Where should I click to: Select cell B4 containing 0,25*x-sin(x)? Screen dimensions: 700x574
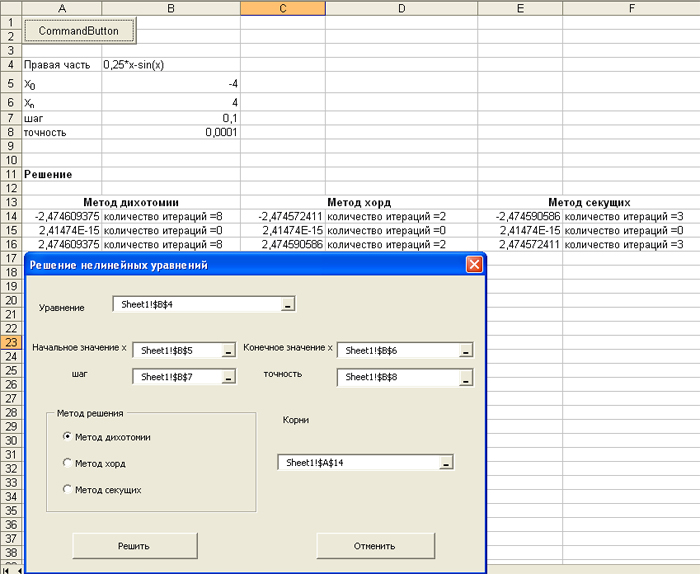coord(170,64)
